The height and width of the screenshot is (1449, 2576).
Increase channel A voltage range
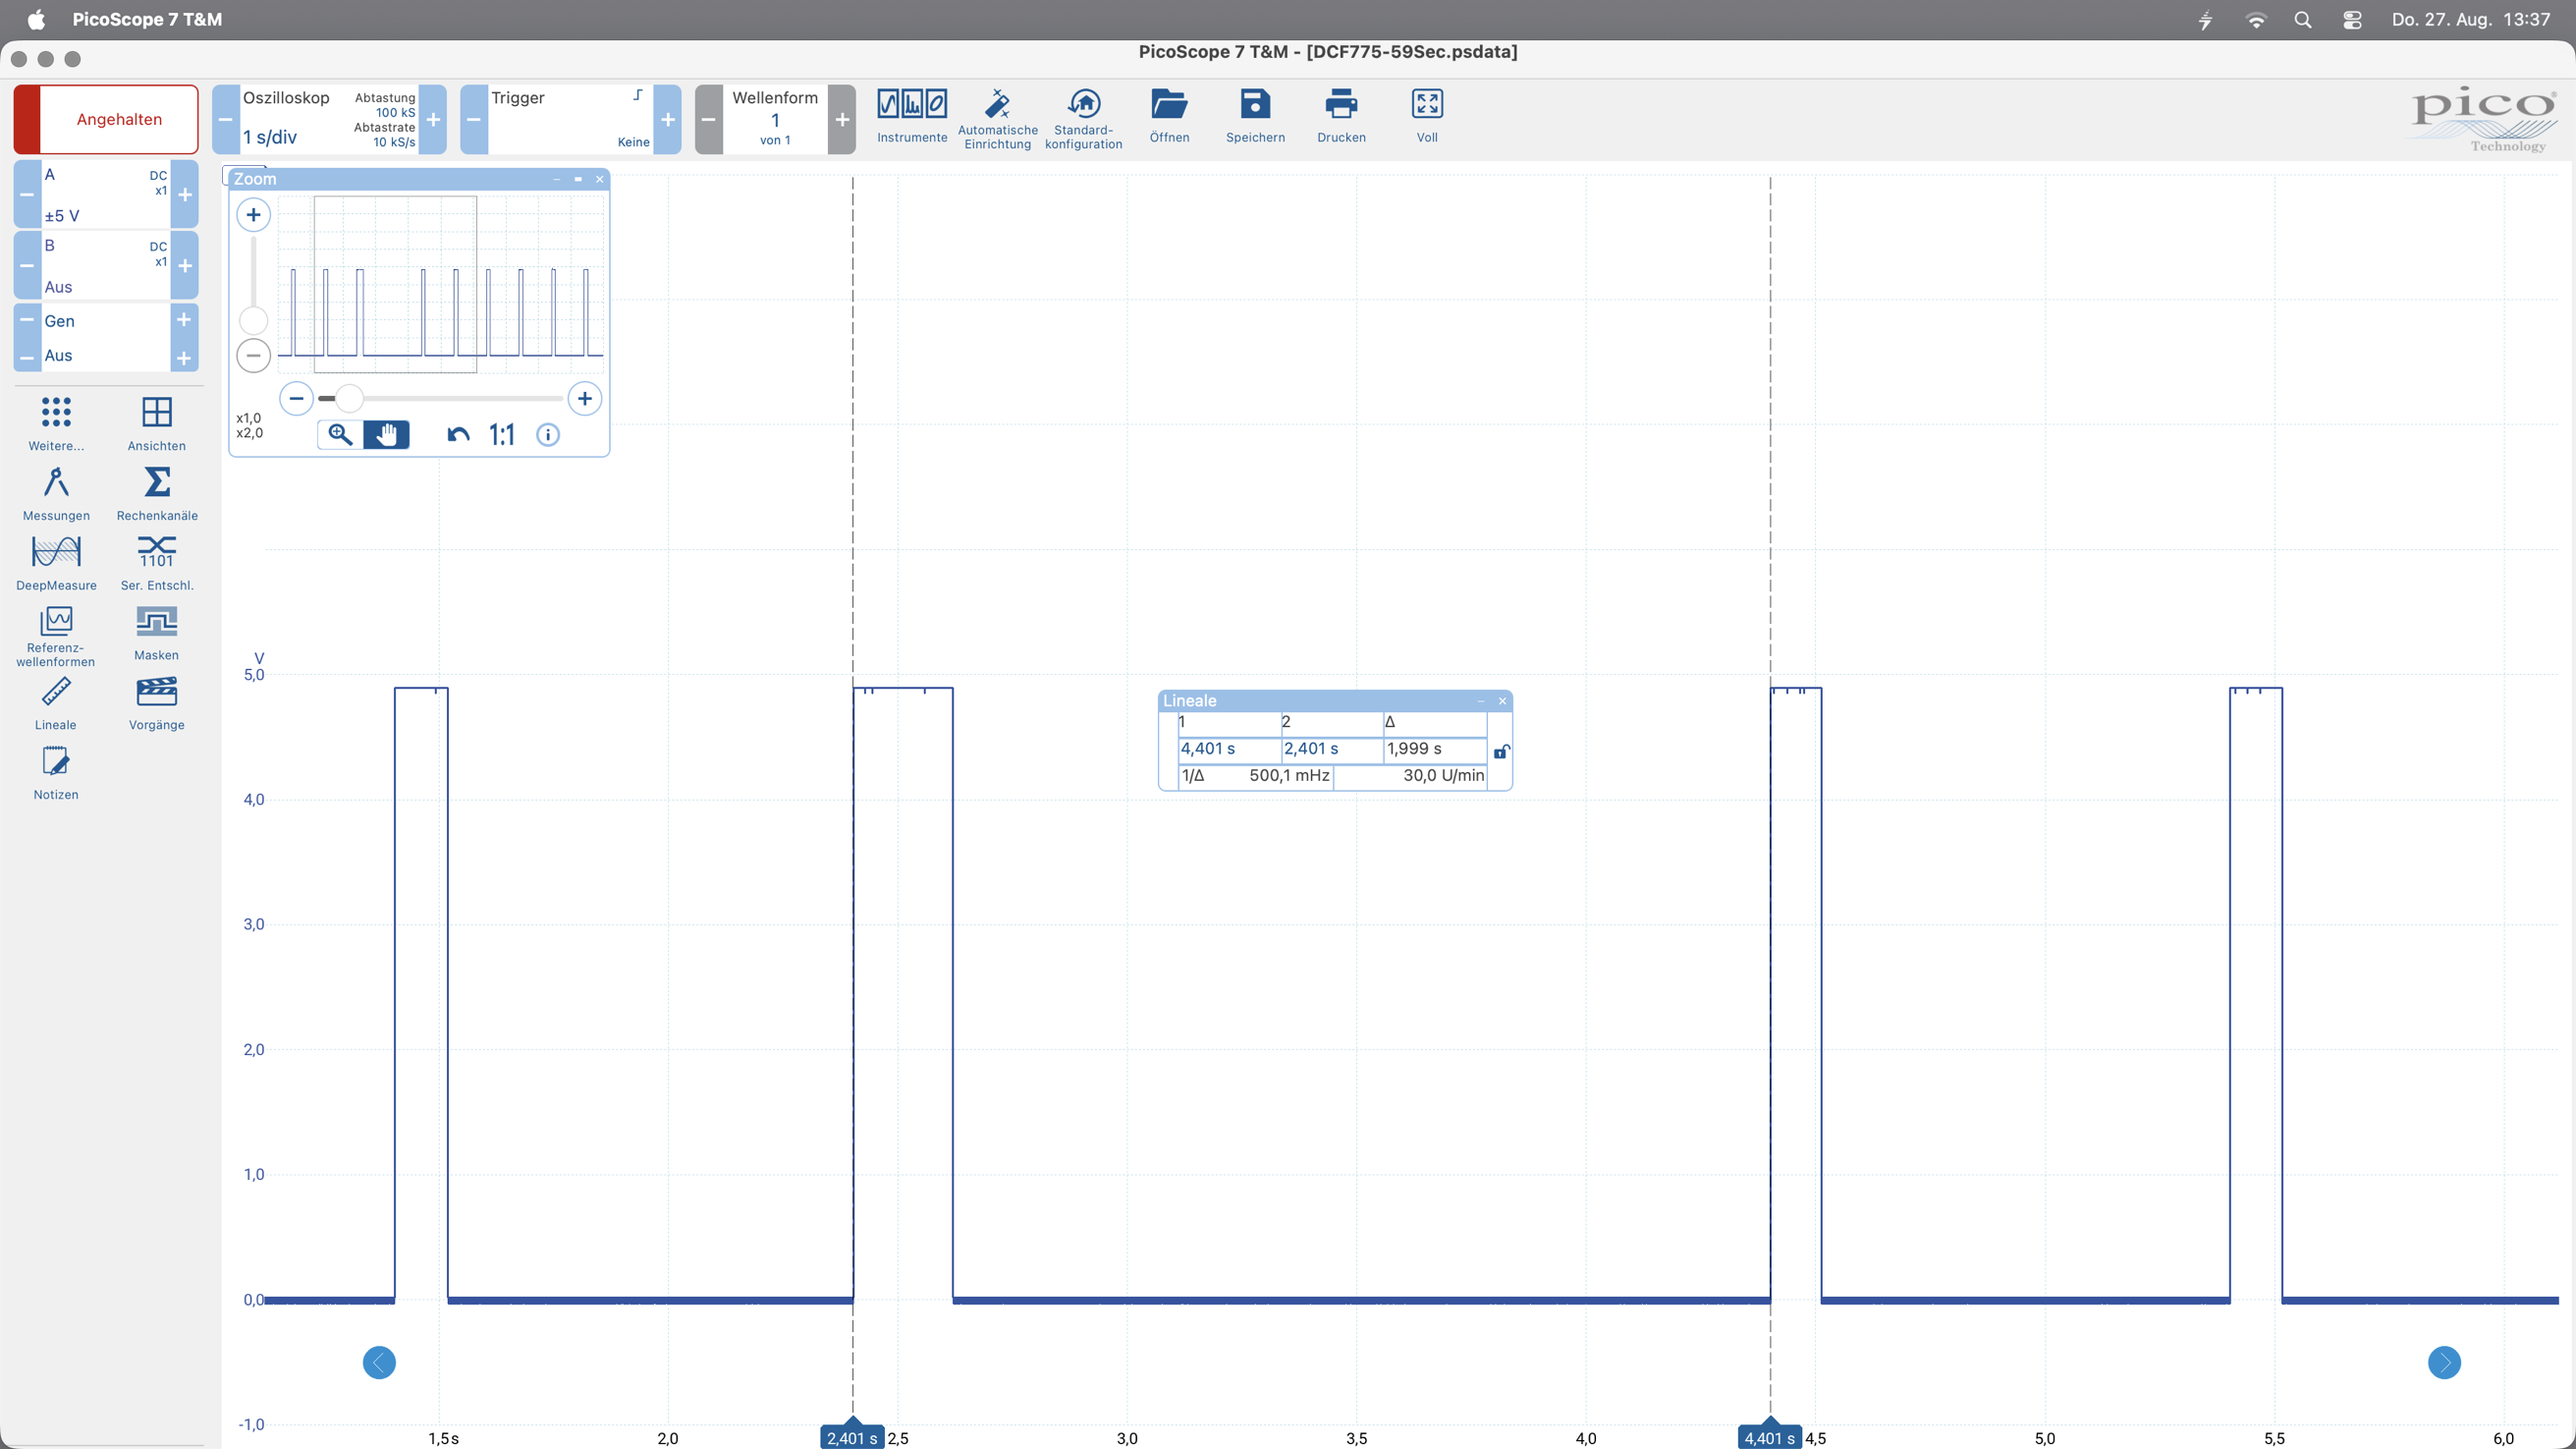(x=185, y=194)
